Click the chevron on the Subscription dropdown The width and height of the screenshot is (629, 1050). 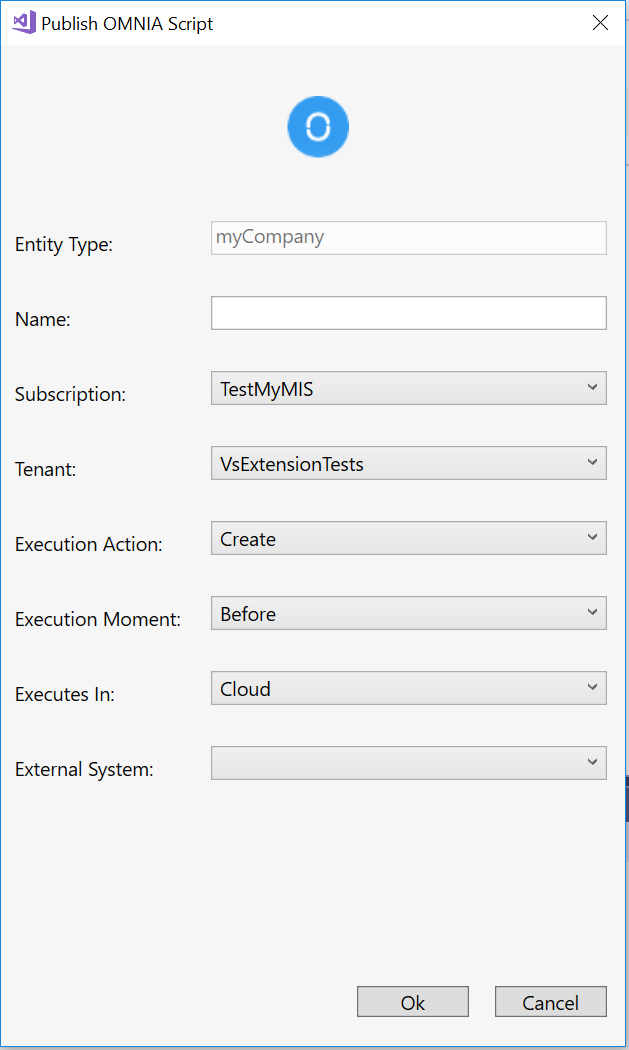tap(591, 388)
